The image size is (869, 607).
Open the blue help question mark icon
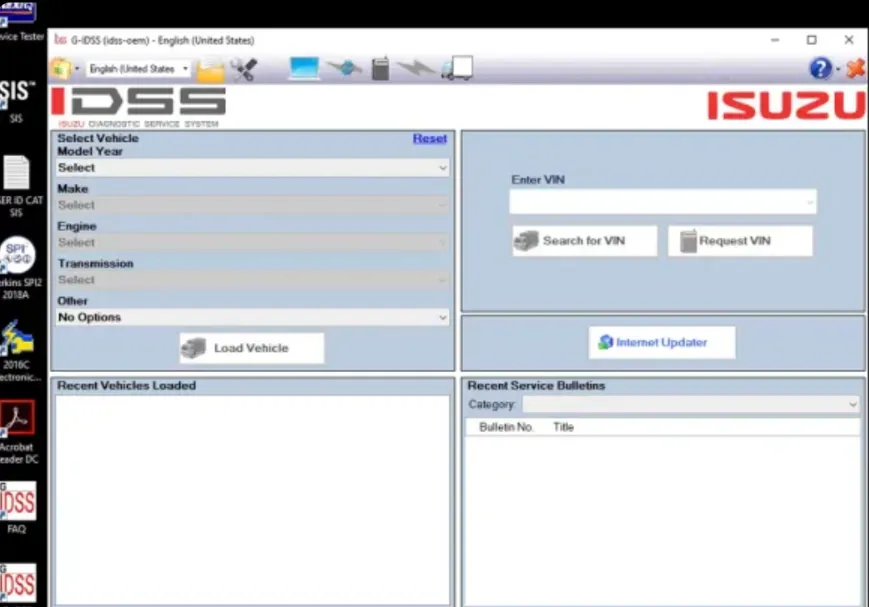[820, 69]
